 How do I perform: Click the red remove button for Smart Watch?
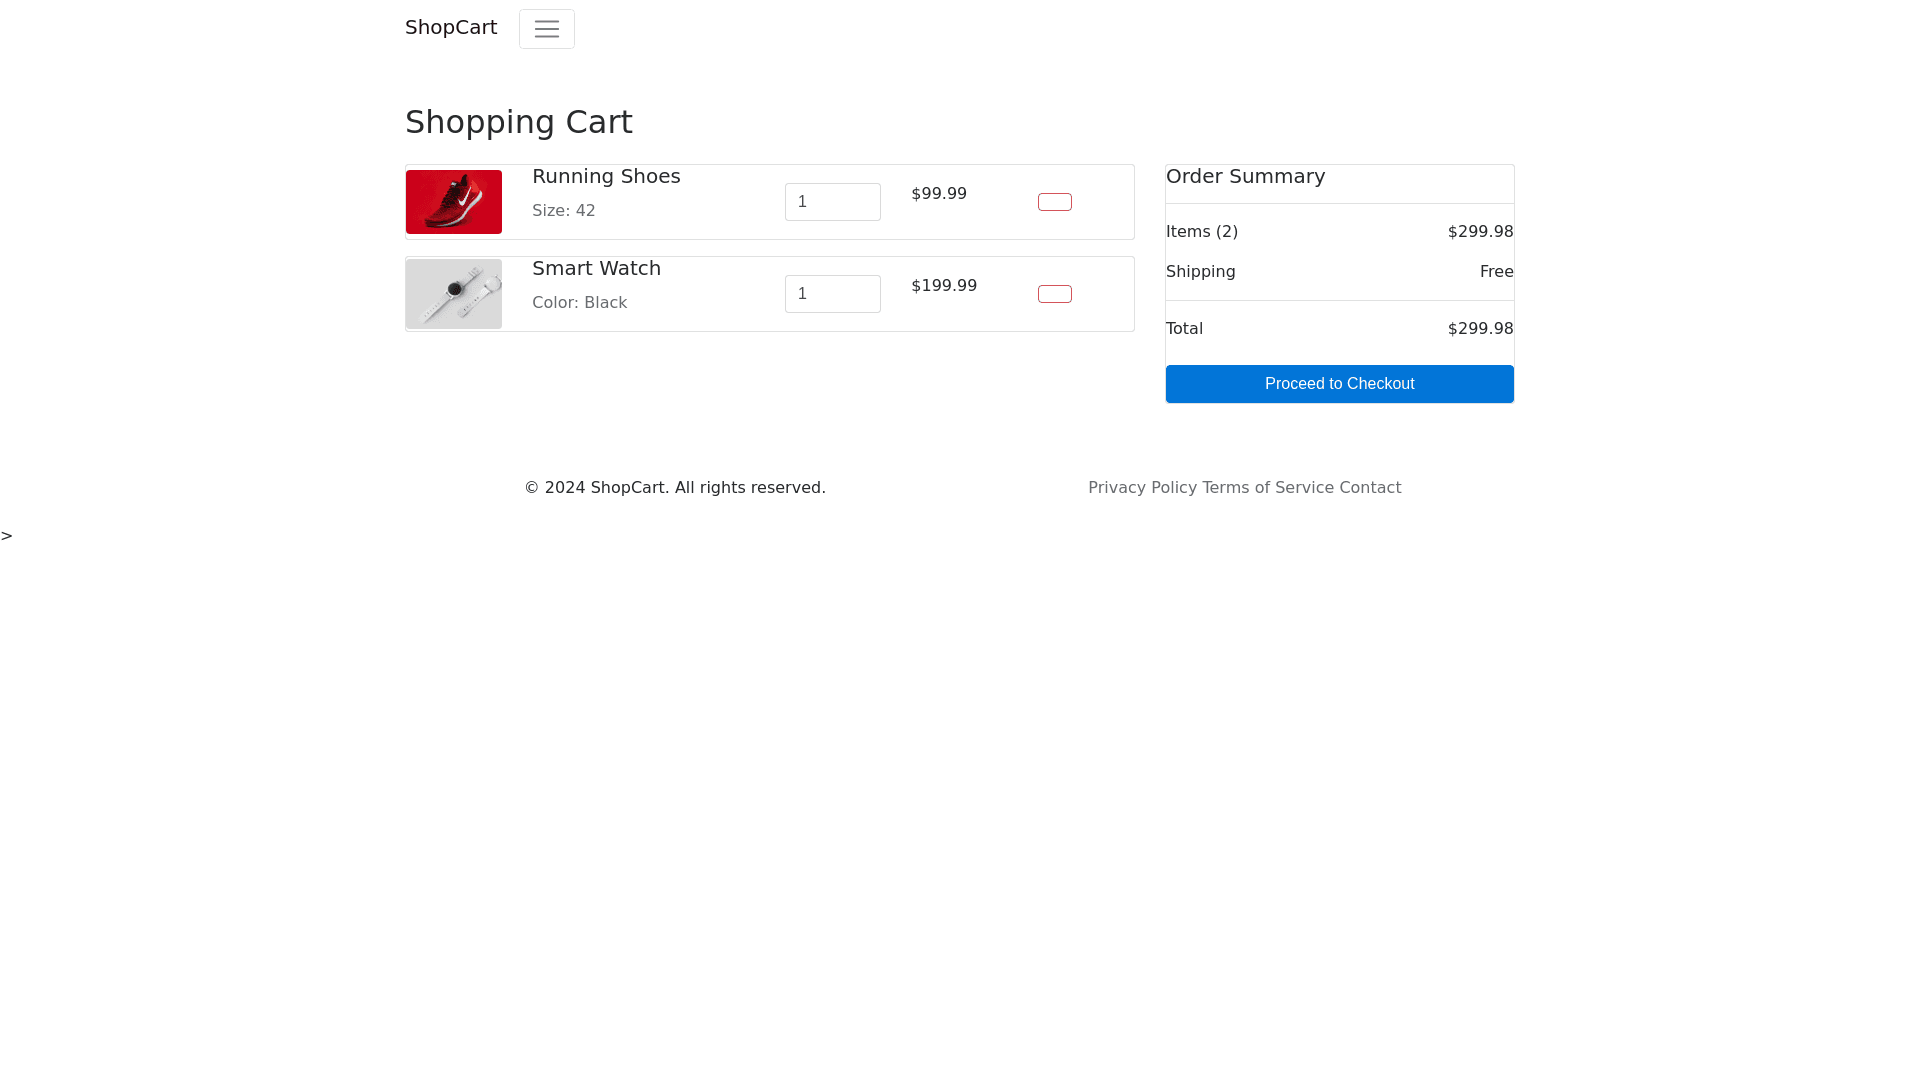[1054, 294]
